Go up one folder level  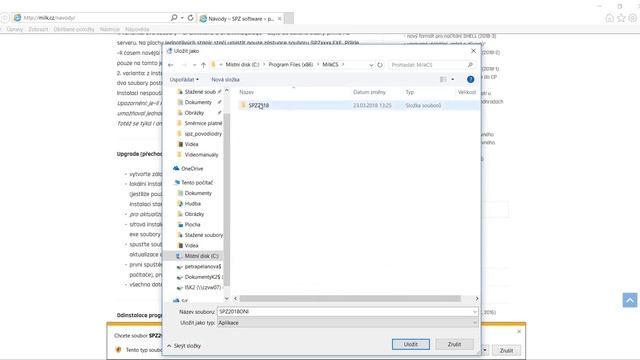[x=203, y=65]
